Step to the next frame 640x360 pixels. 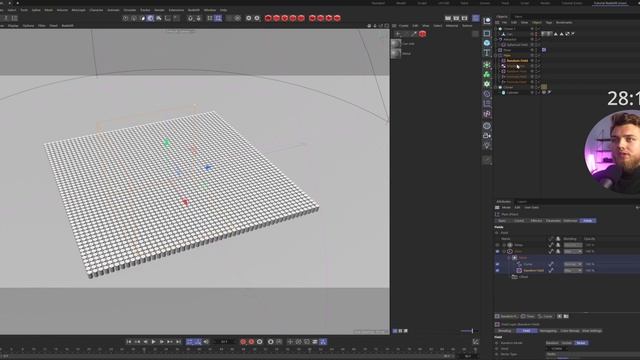coord(162,342)
